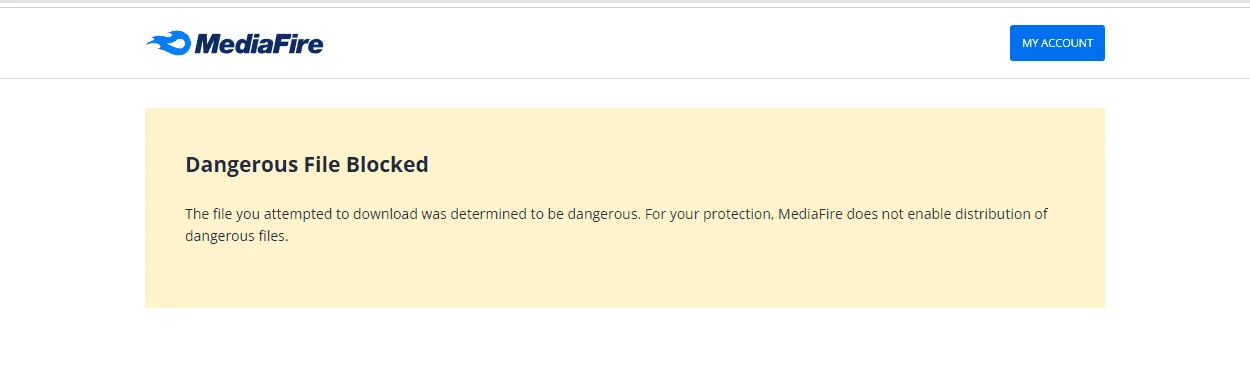Click the last line reading dangerous files.

click(236, 238)
